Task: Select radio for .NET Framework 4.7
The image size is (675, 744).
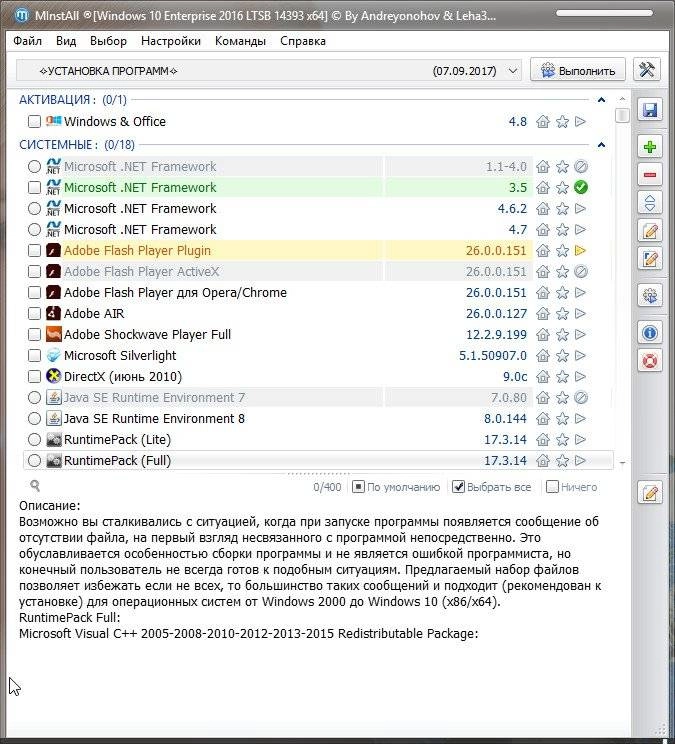Action: tap(34, 230)
